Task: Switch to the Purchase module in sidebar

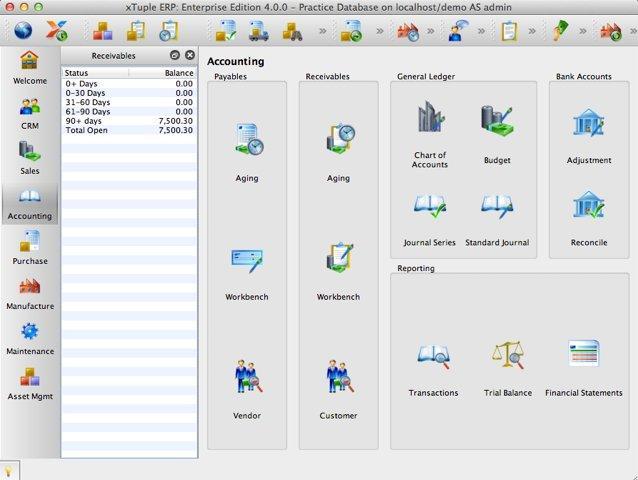Action: pos(30,247)
